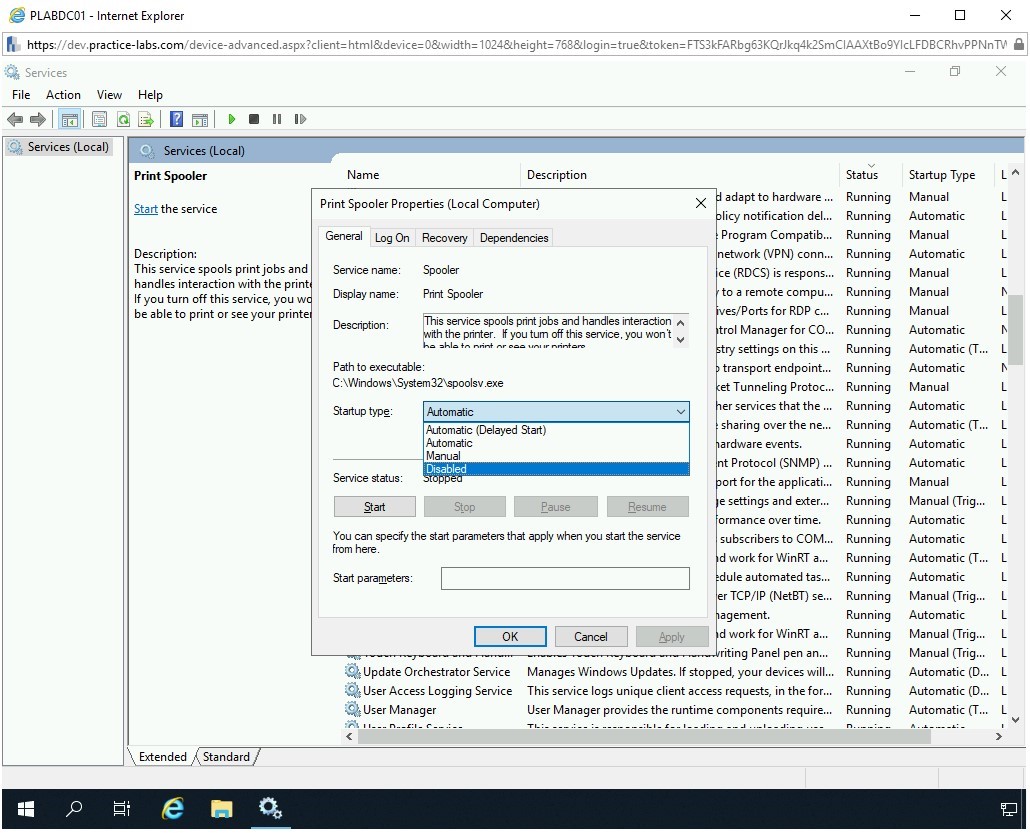Open the Recovery tab
Screen dimensions: 1030x833
pos(444,238)
